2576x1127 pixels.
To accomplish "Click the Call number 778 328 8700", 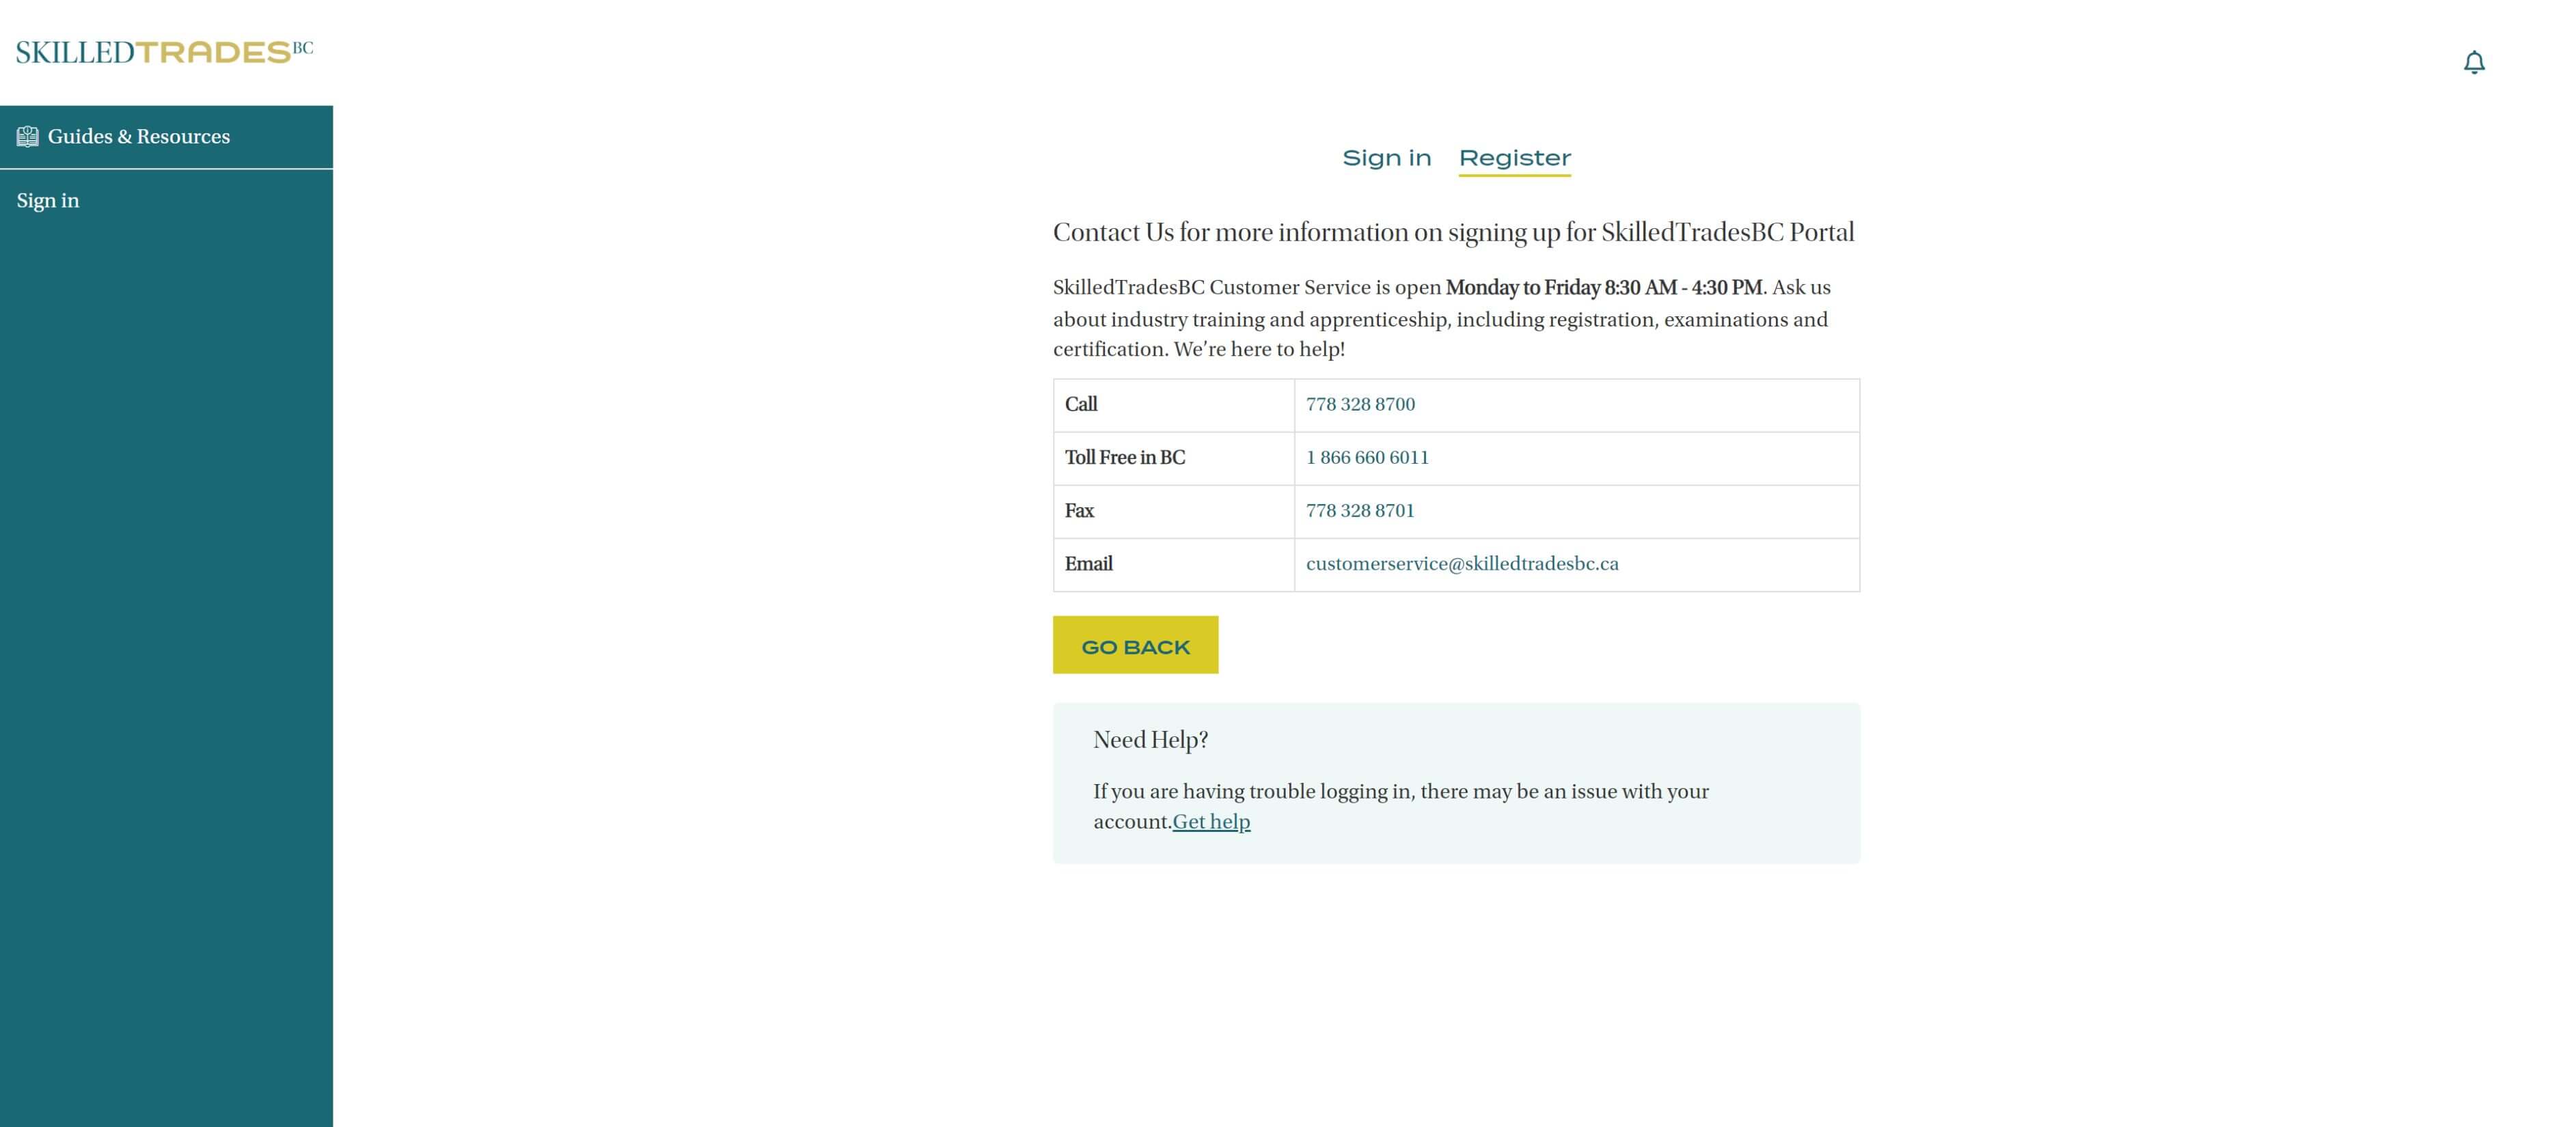I will pyautogui.click(x=1360, y=404).
